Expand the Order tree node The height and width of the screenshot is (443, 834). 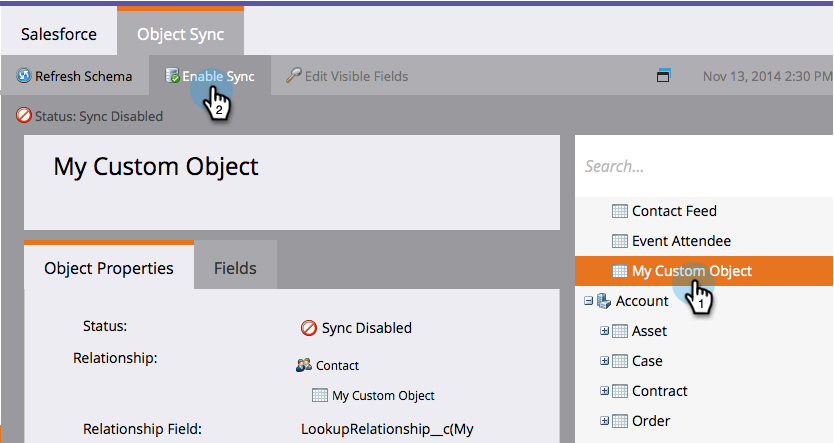(604, 421)
